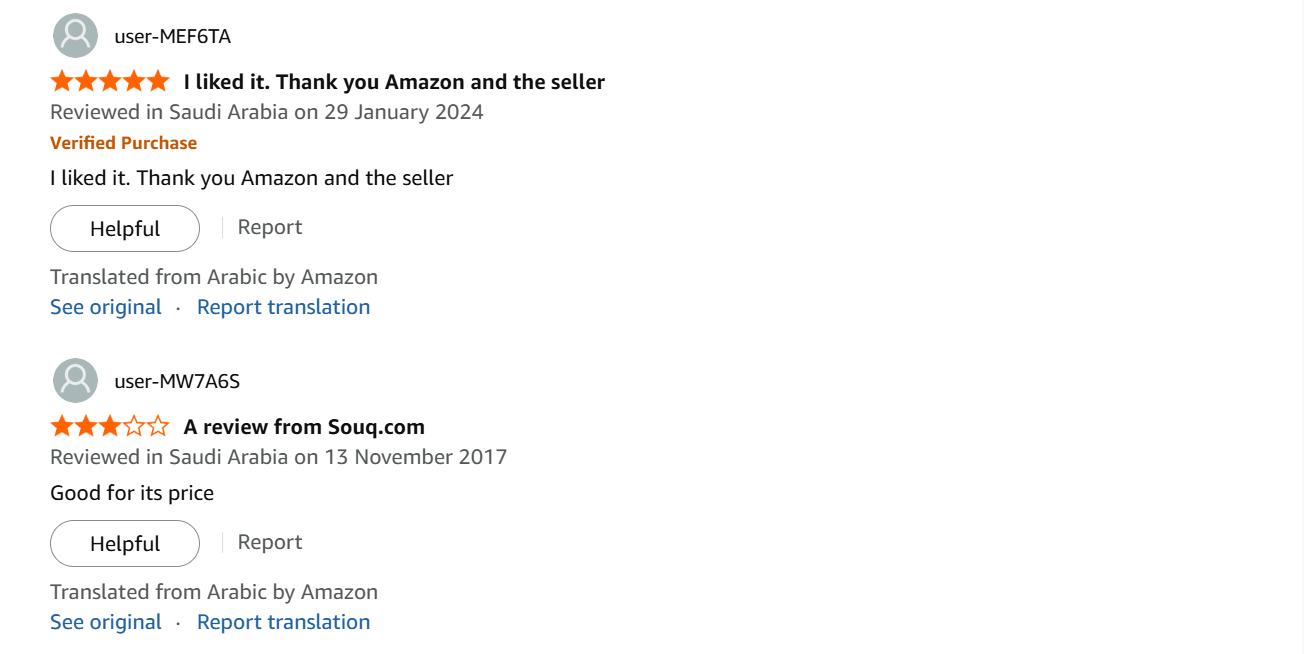1304x654 pixels.
Task: Mark the "Good for its price" review Helpful
Action: tap(125, 544)
